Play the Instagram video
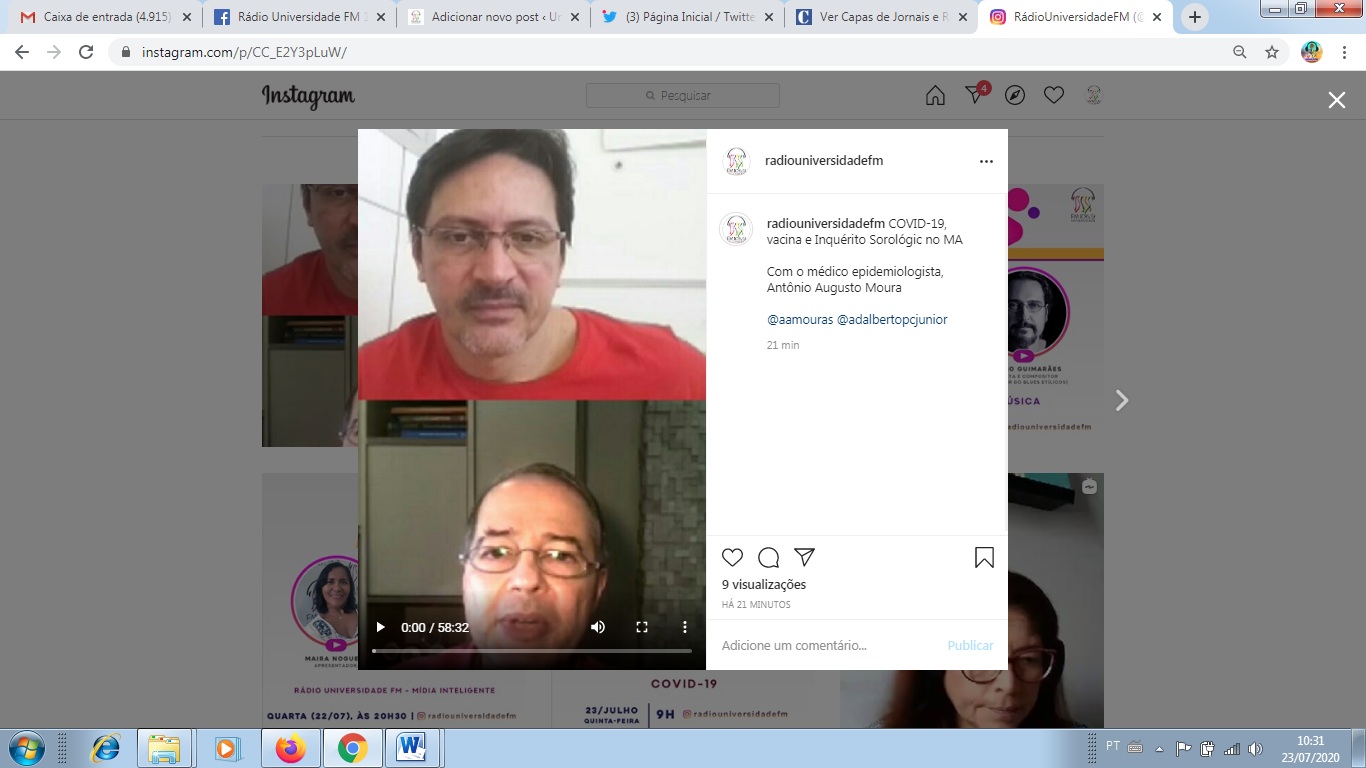Screen dimensions: 1366x768 coord(380,627)
